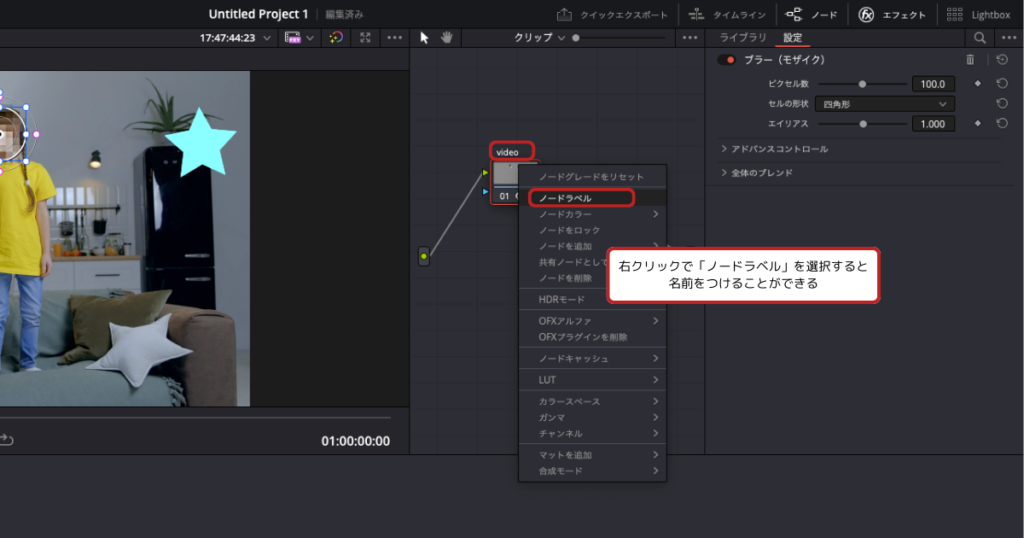Image resolution: width=1024 pixels, height=538 pixels.
Task: Toggle the ノード panel button
Action: pyautogui.click(x=811, y=15)
